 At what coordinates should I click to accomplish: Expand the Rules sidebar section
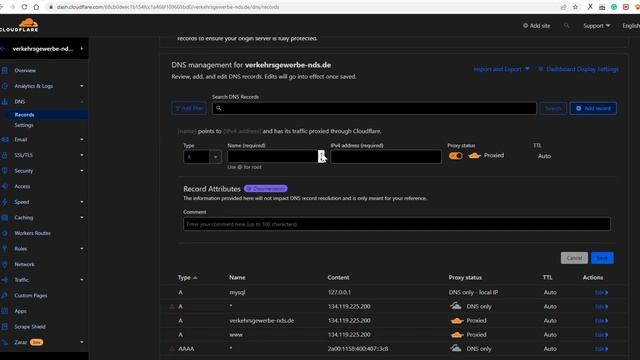point(82,249)
